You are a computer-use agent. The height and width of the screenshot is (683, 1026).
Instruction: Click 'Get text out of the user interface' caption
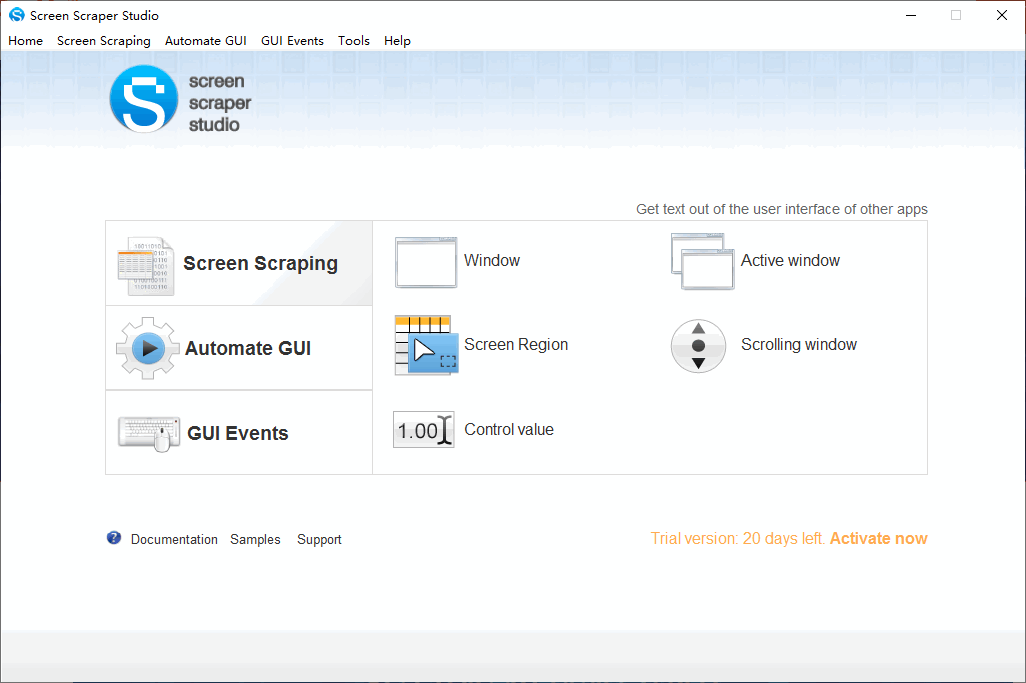point(782,209)
